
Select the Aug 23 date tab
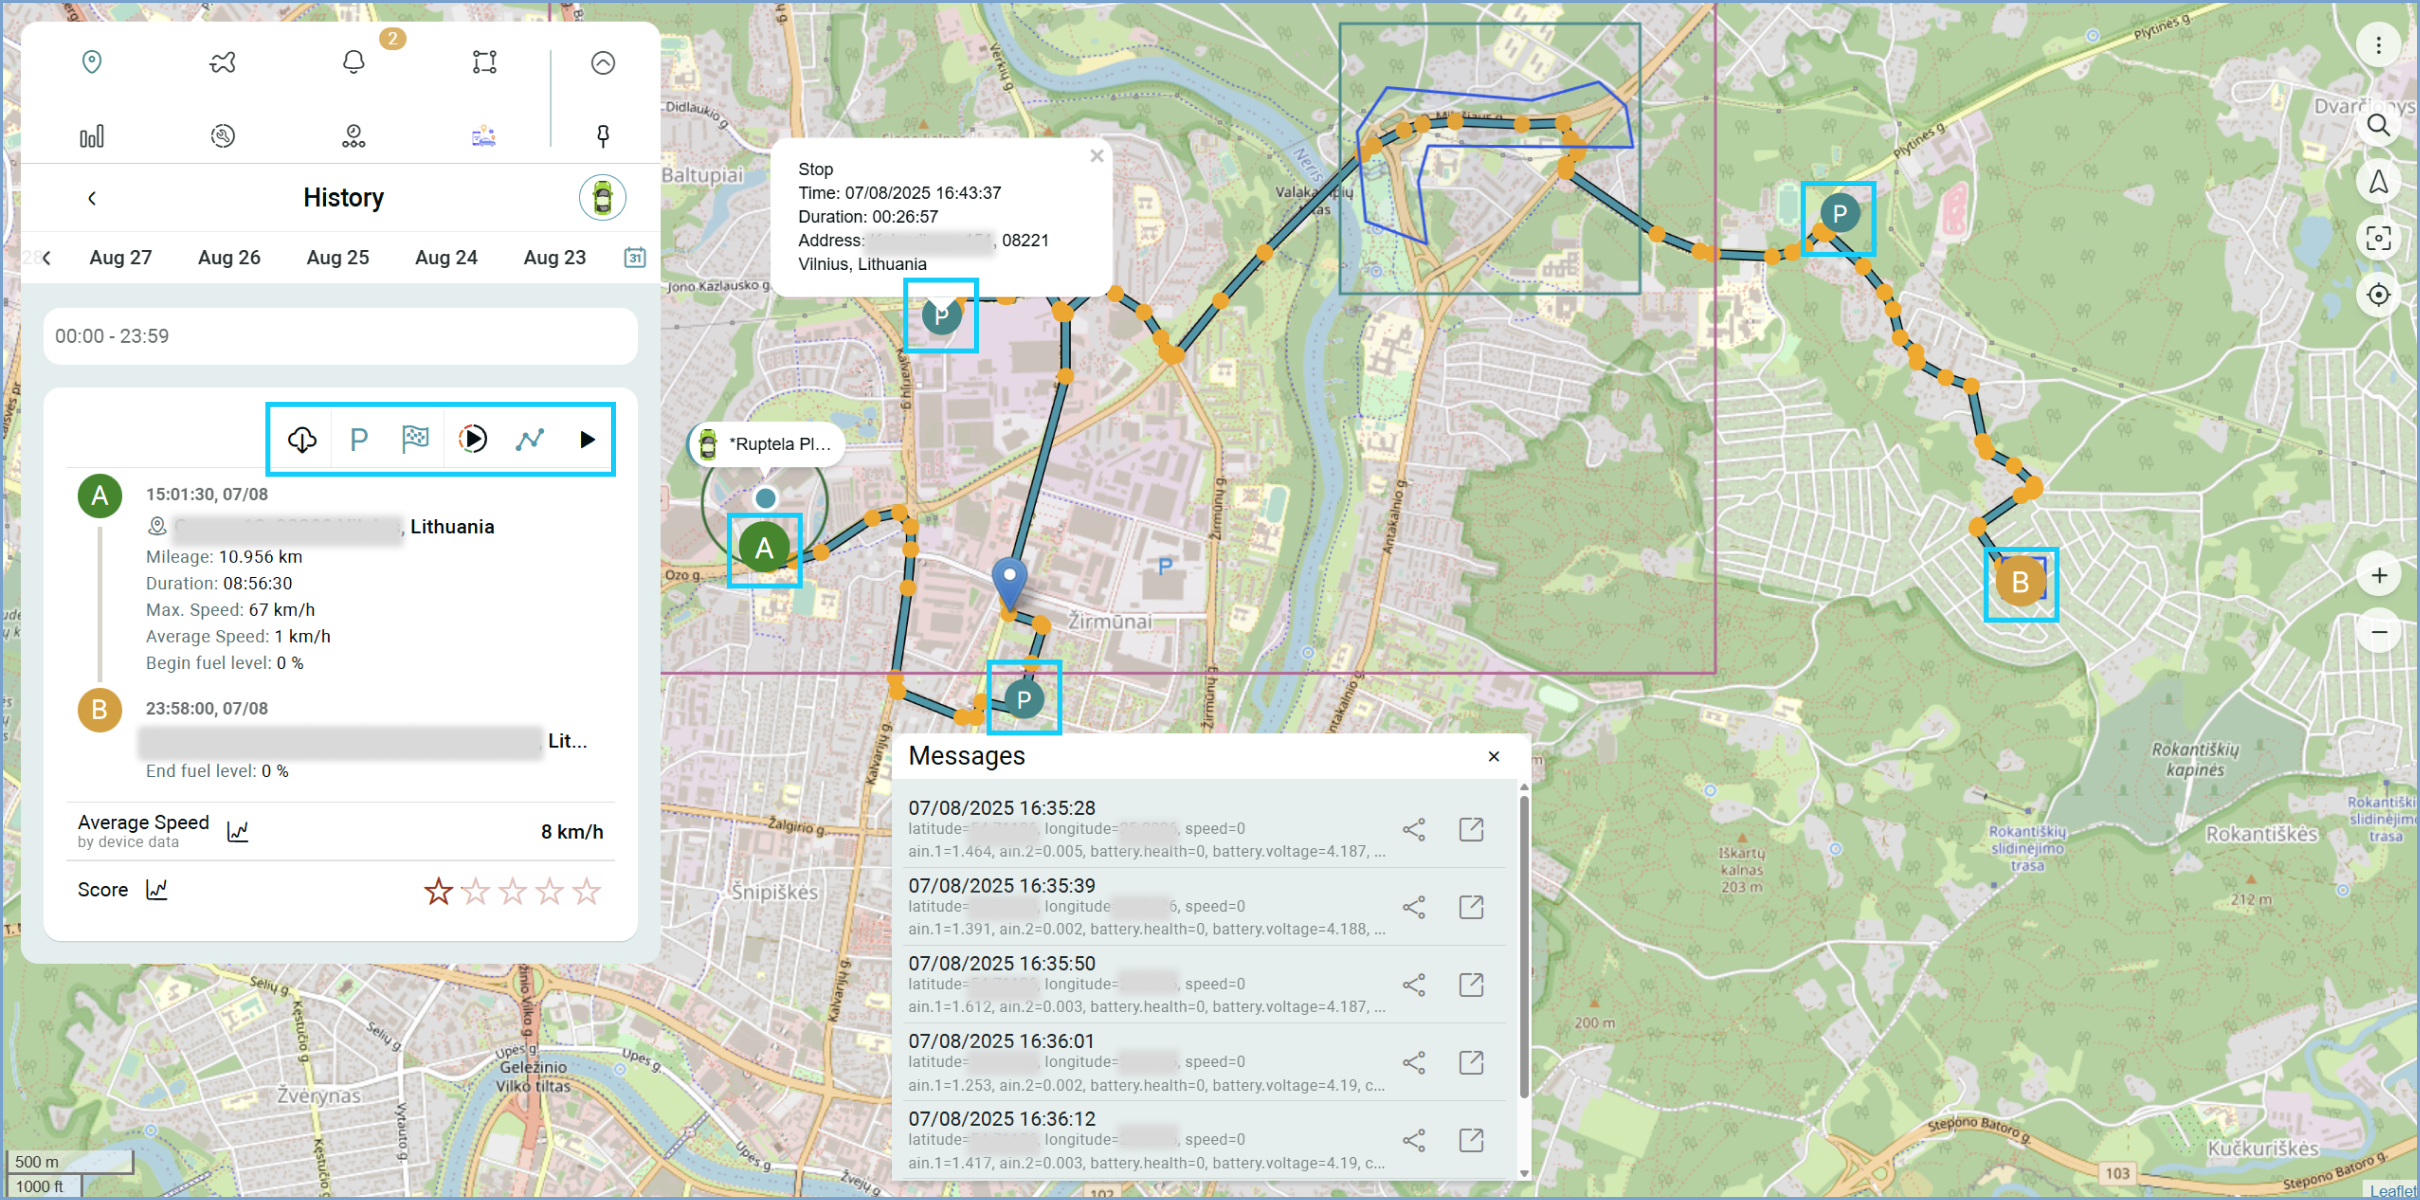pos(554,257)
